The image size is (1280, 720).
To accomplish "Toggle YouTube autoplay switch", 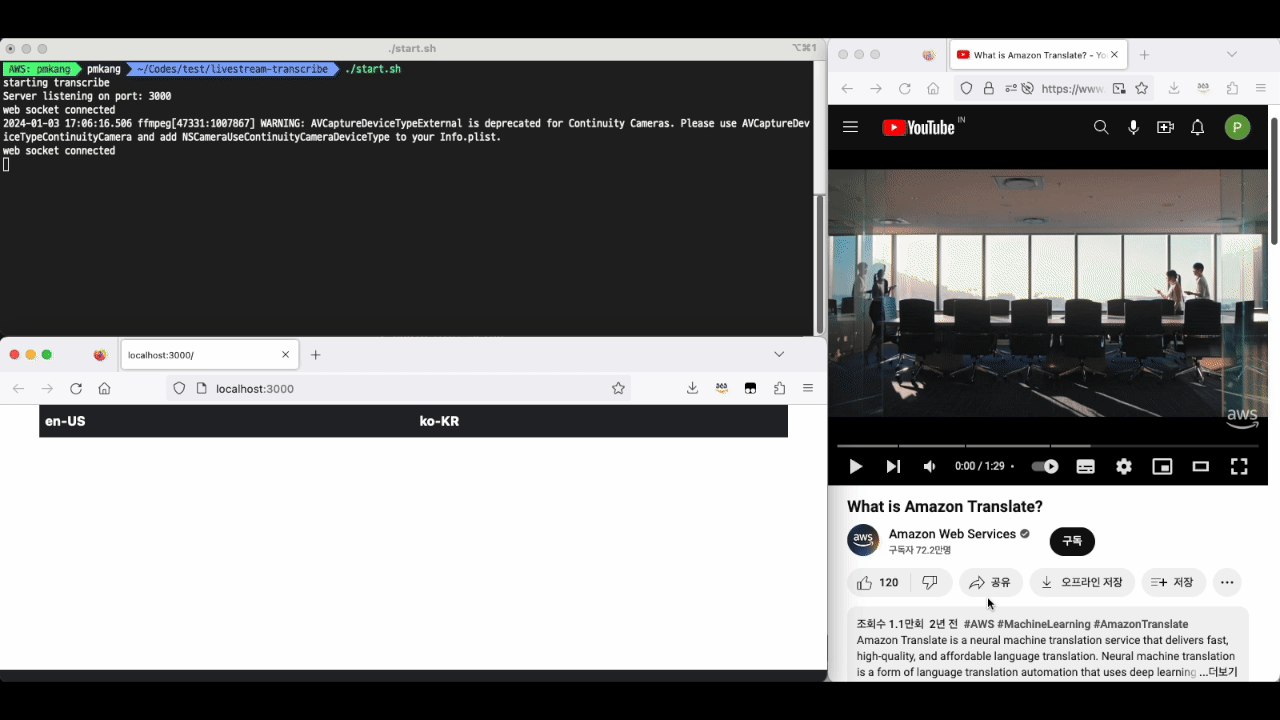I will tap(1045, 466).
